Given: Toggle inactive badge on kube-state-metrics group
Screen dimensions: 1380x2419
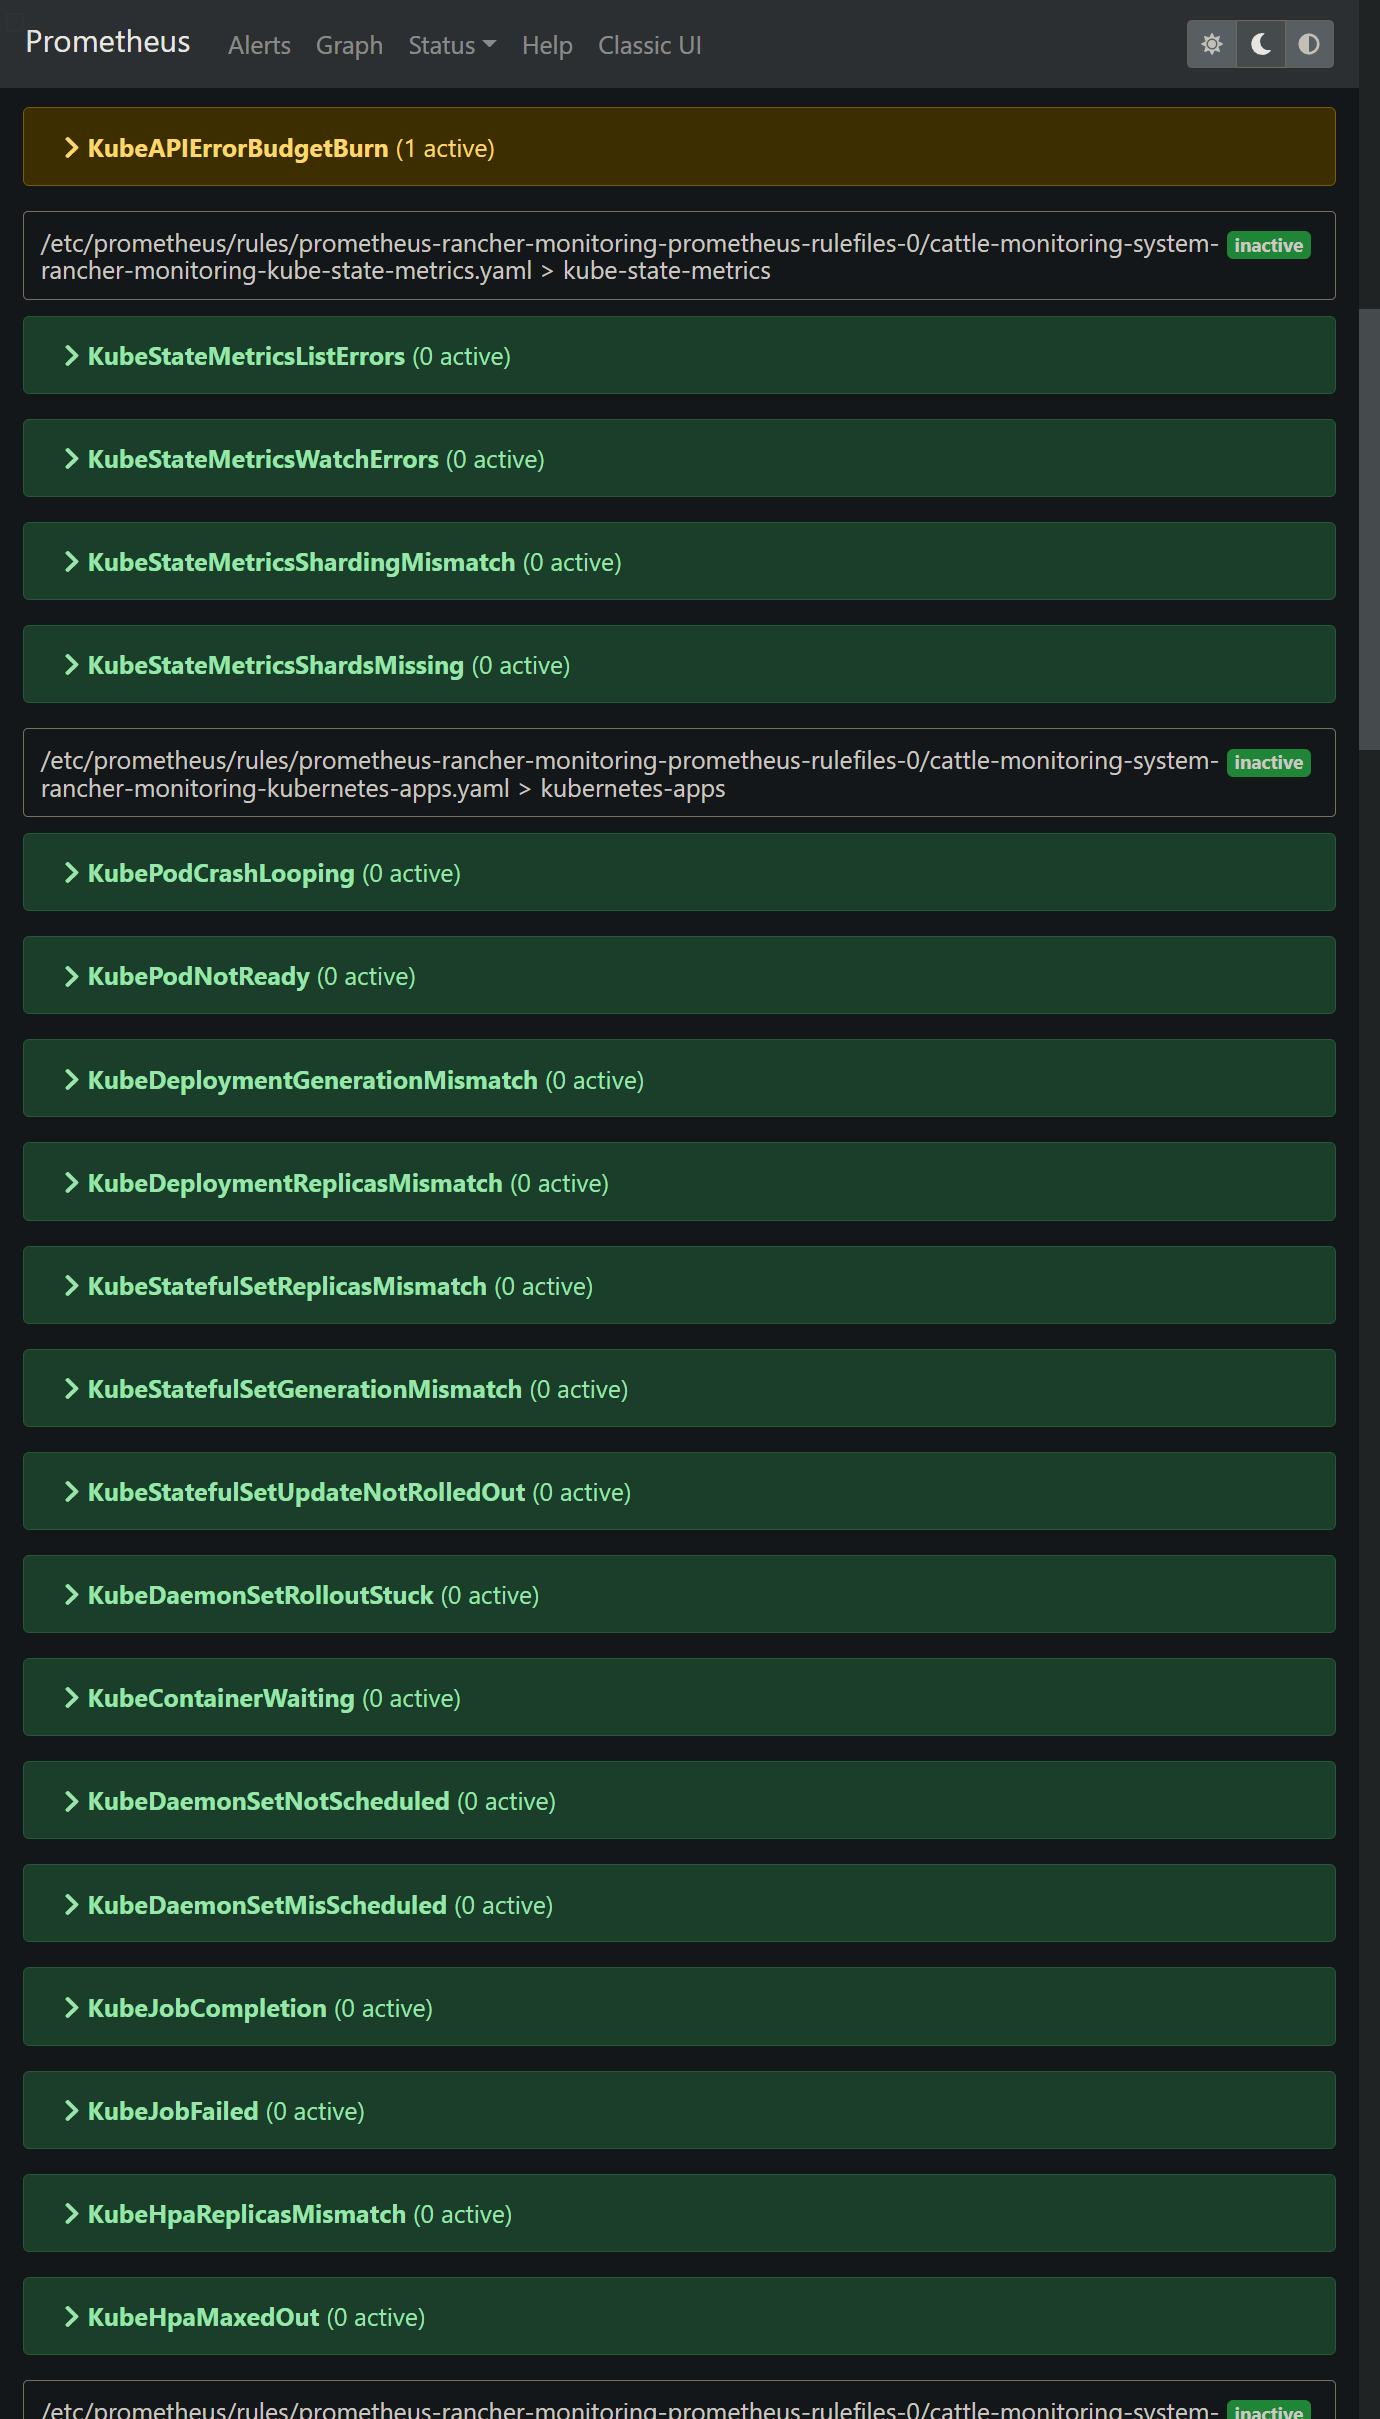Looking at the screenshot, I should (1268, 245).
